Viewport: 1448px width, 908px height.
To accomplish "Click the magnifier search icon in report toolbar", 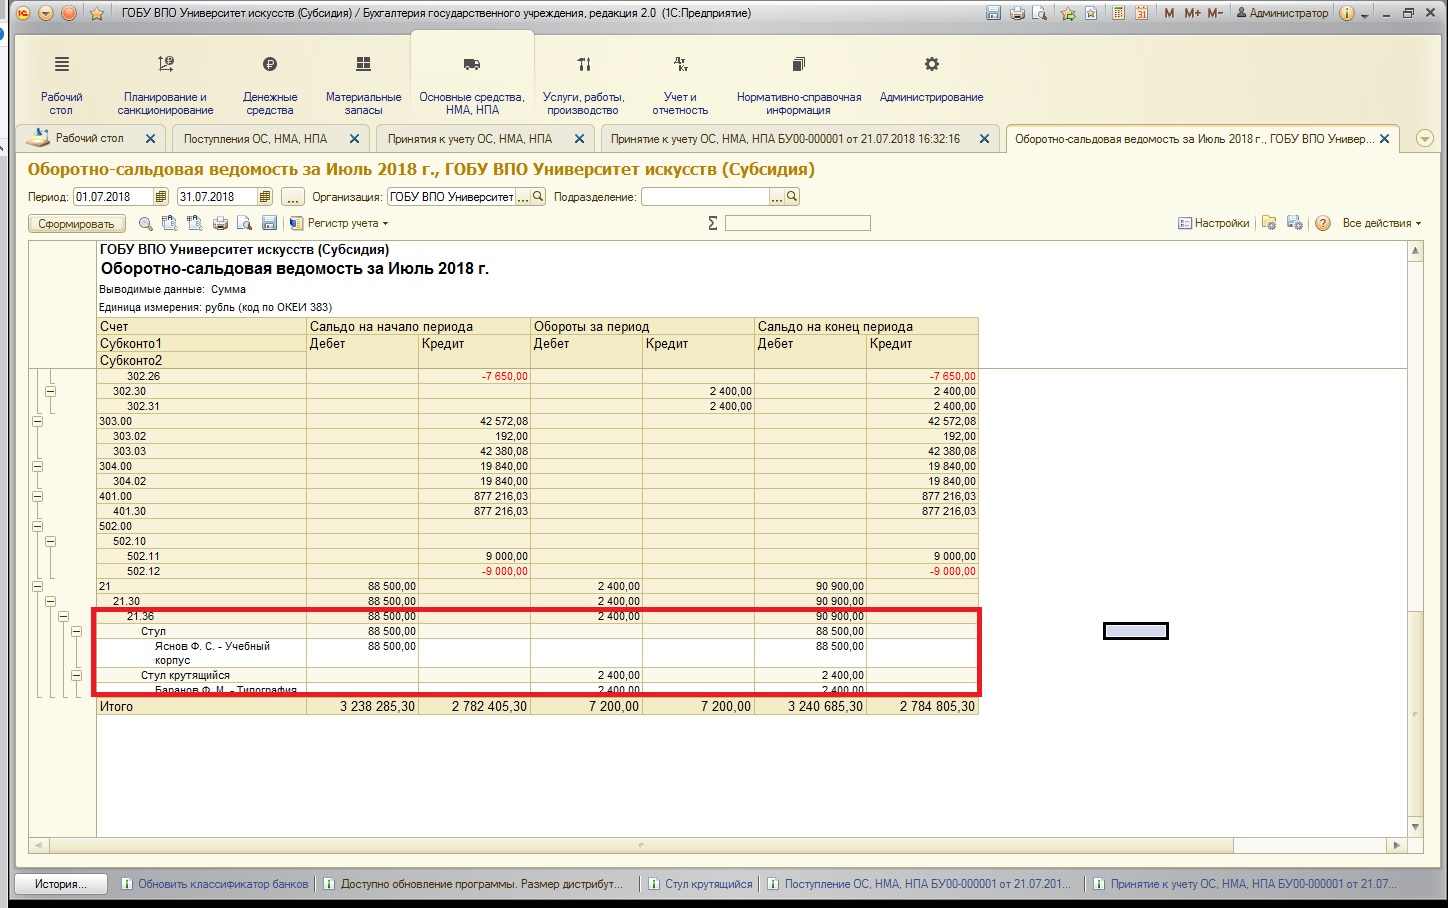I will coord(146,224).
